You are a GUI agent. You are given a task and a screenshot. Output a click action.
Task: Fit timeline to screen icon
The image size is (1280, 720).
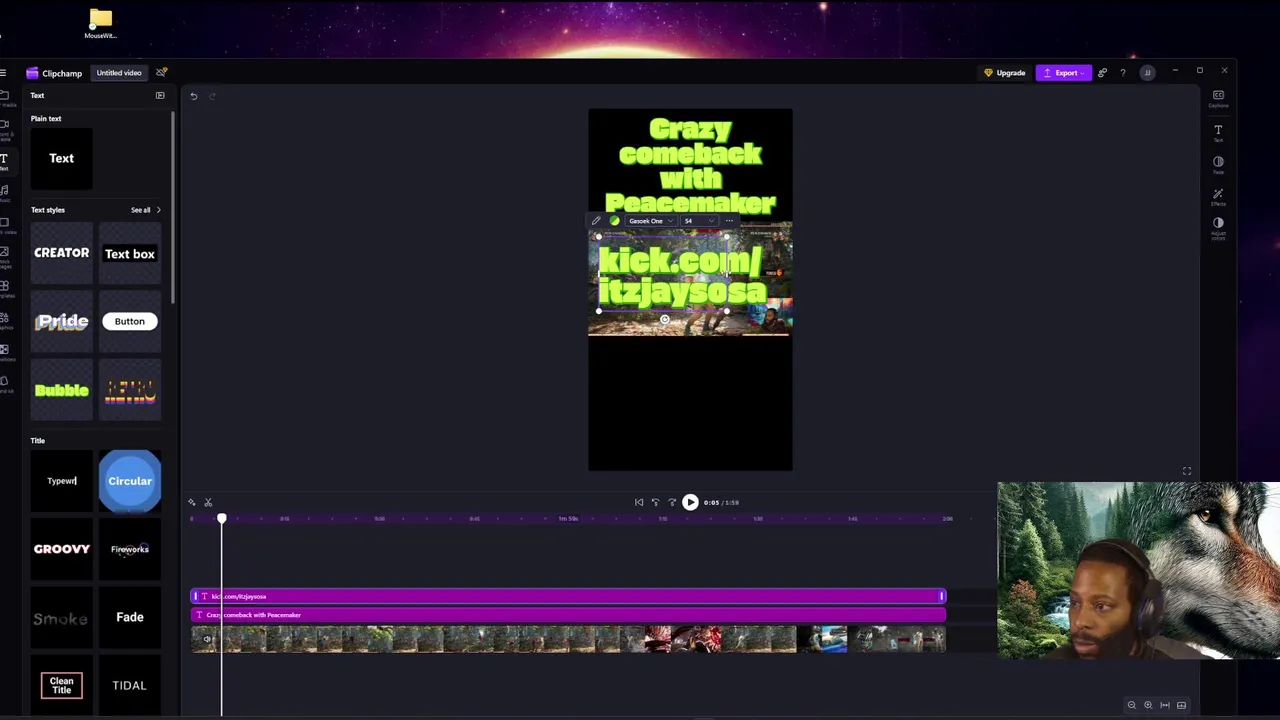(1165, 705)
